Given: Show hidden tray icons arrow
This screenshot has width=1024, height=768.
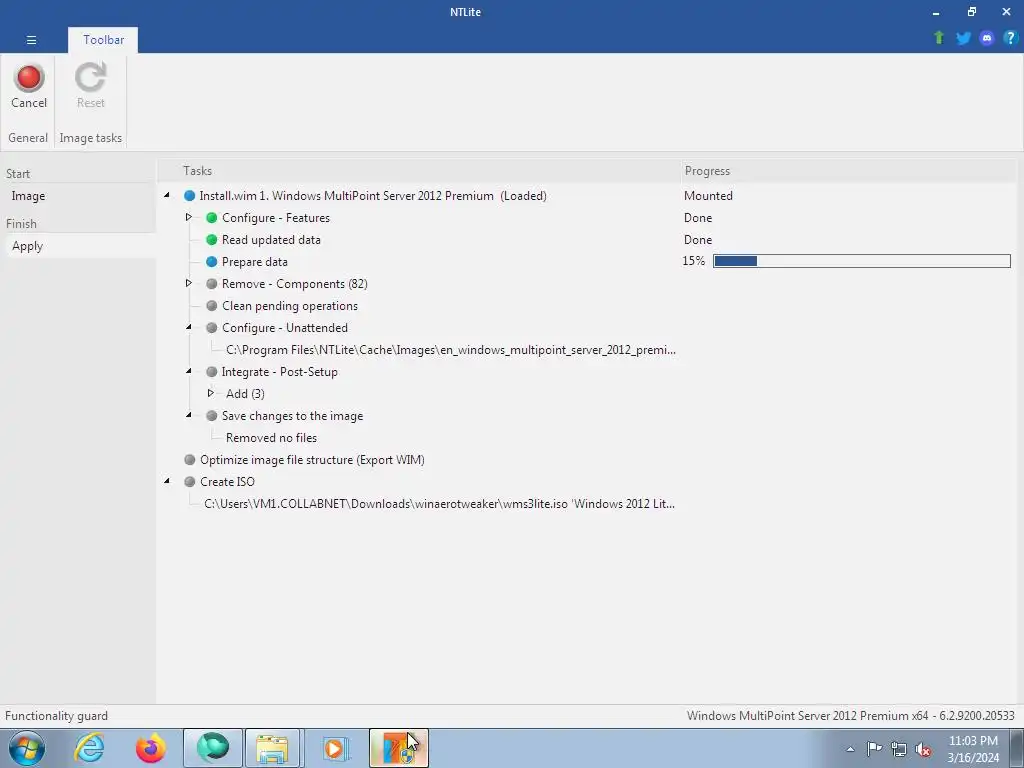Looking at the screenshot, I should click(850, 749).
